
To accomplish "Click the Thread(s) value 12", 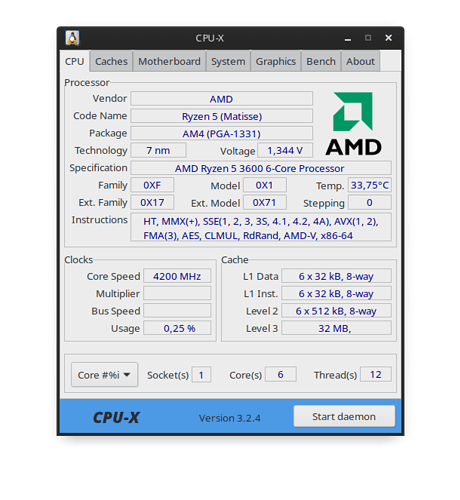I will tap(376, 375).
